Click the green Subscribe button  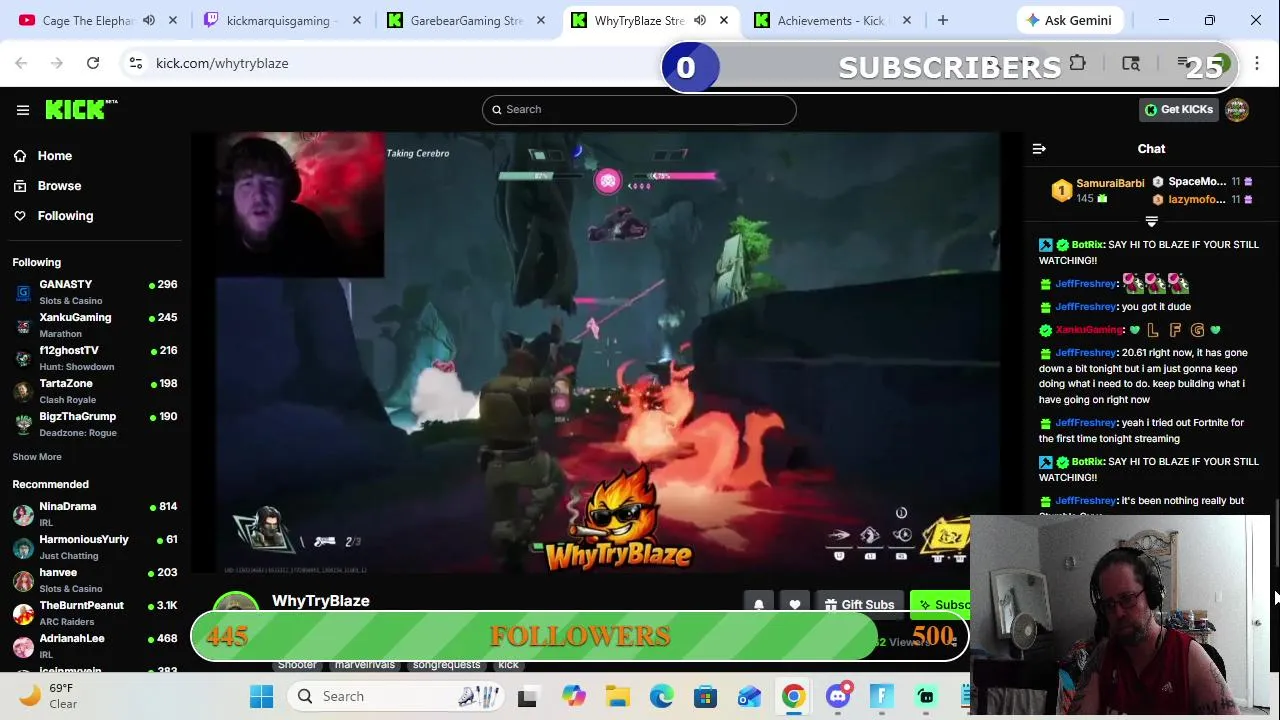[x=941, y=604]
